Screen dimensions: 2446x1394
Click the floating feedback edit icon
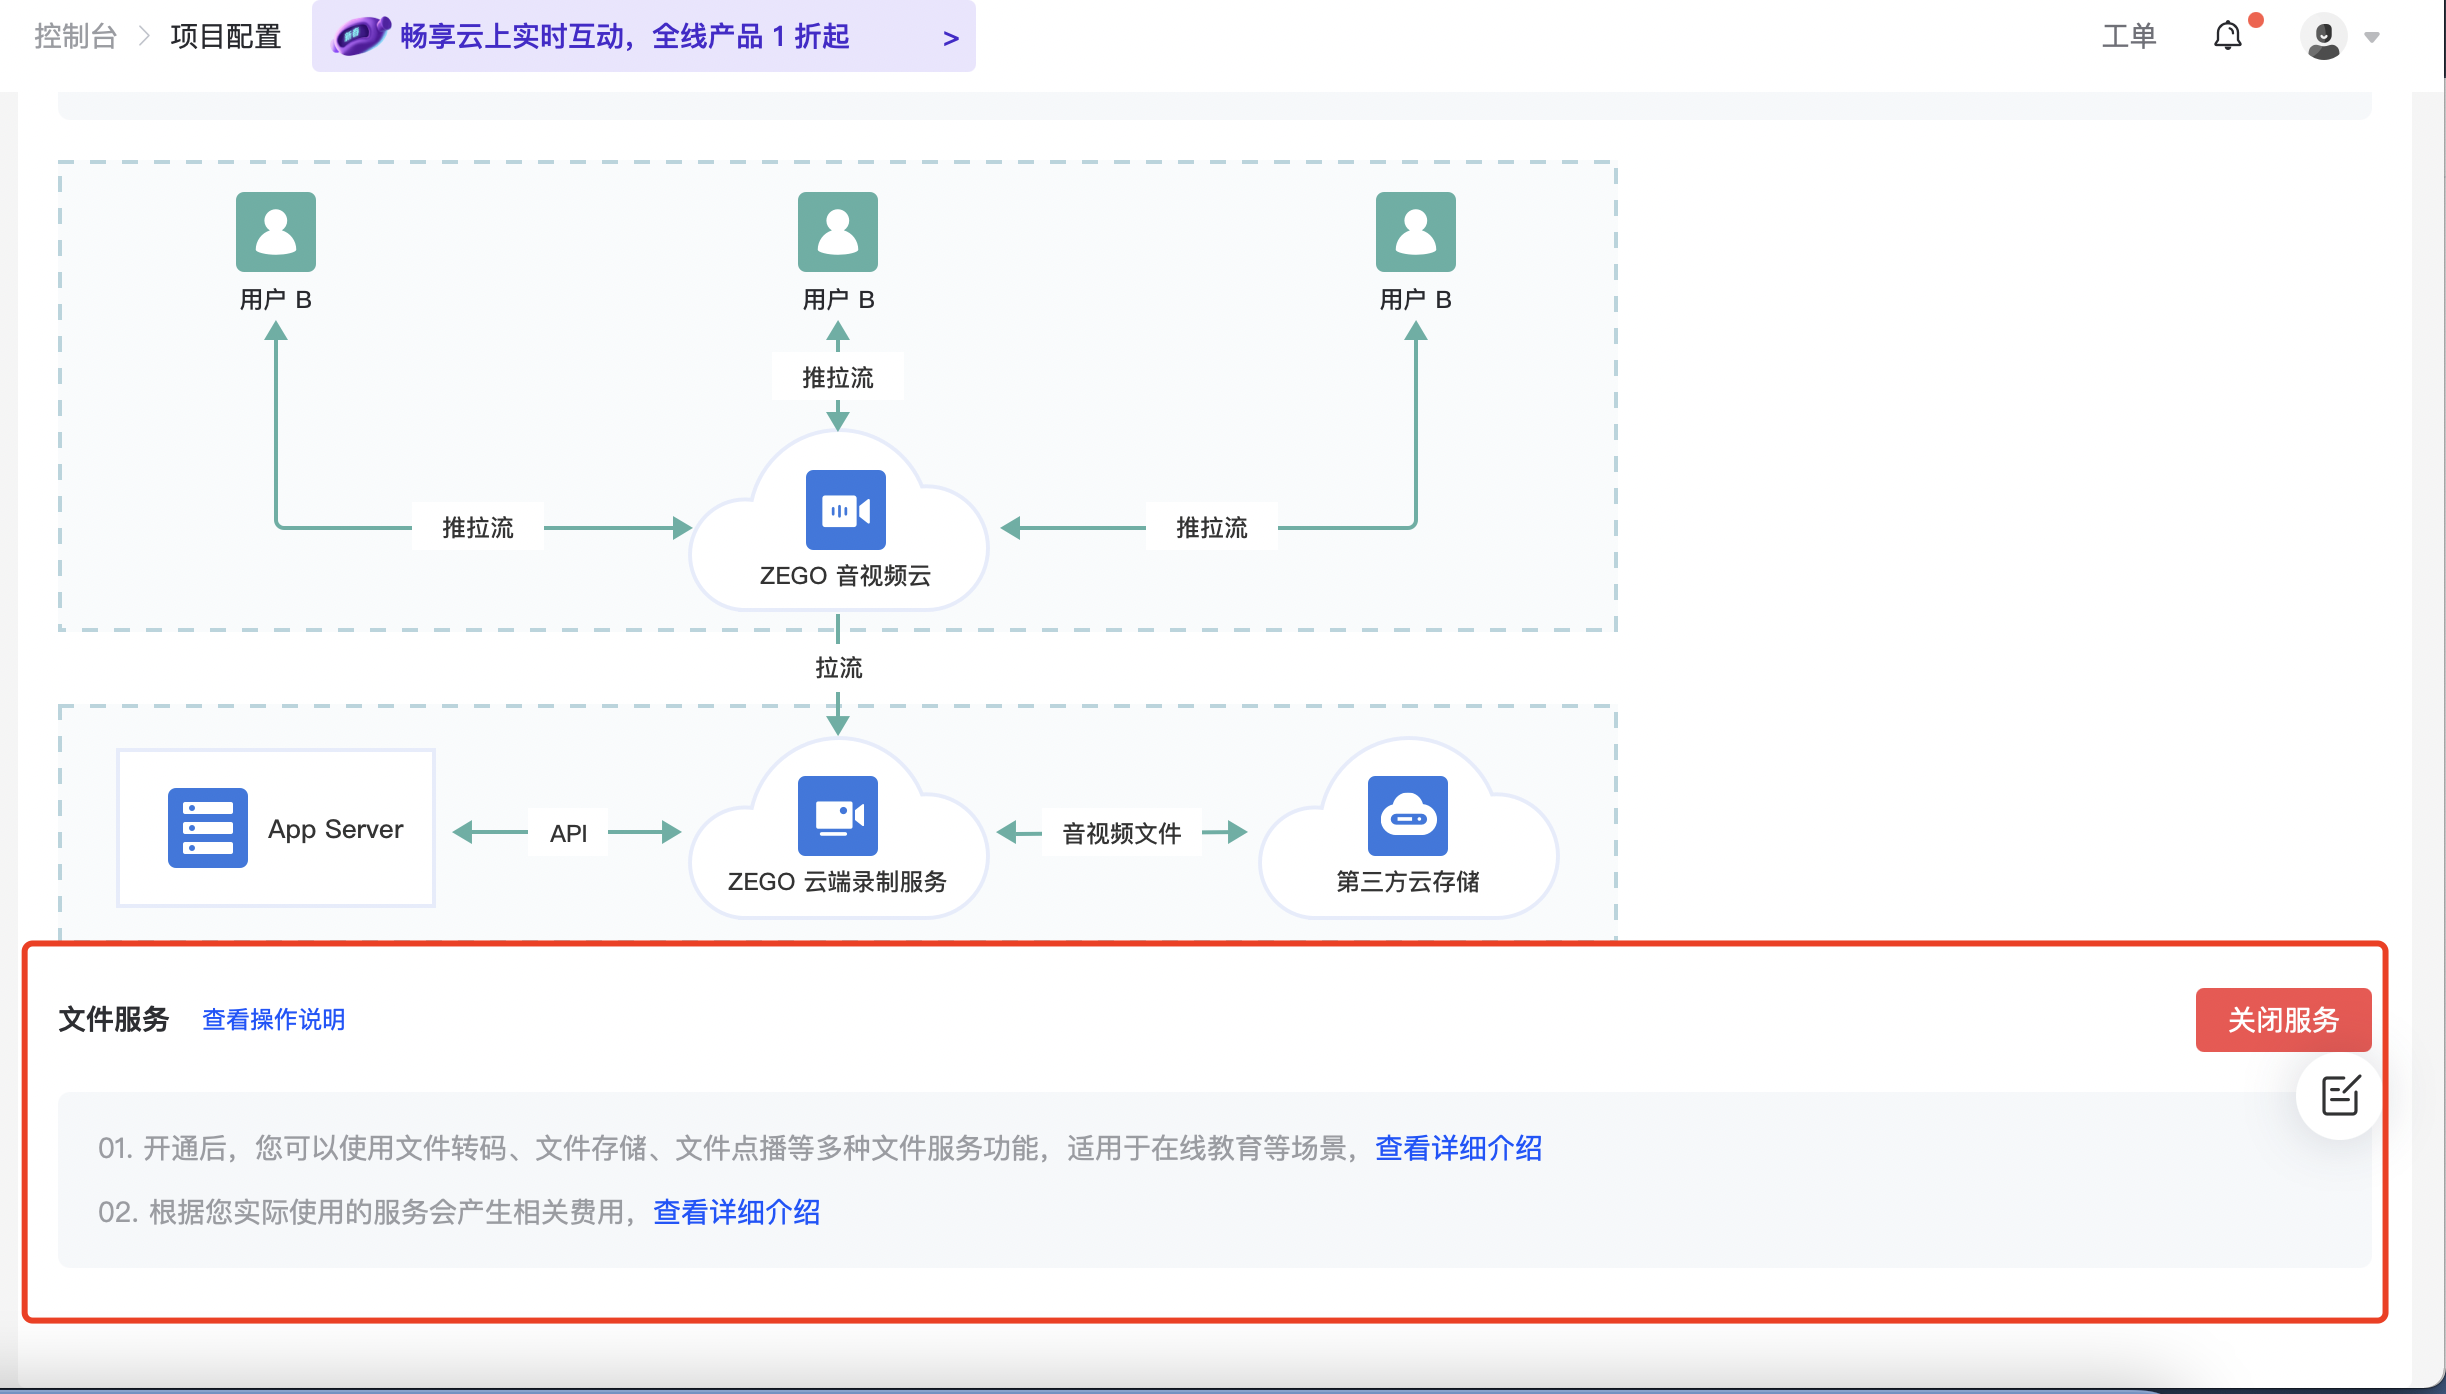pos(2340,1096)
